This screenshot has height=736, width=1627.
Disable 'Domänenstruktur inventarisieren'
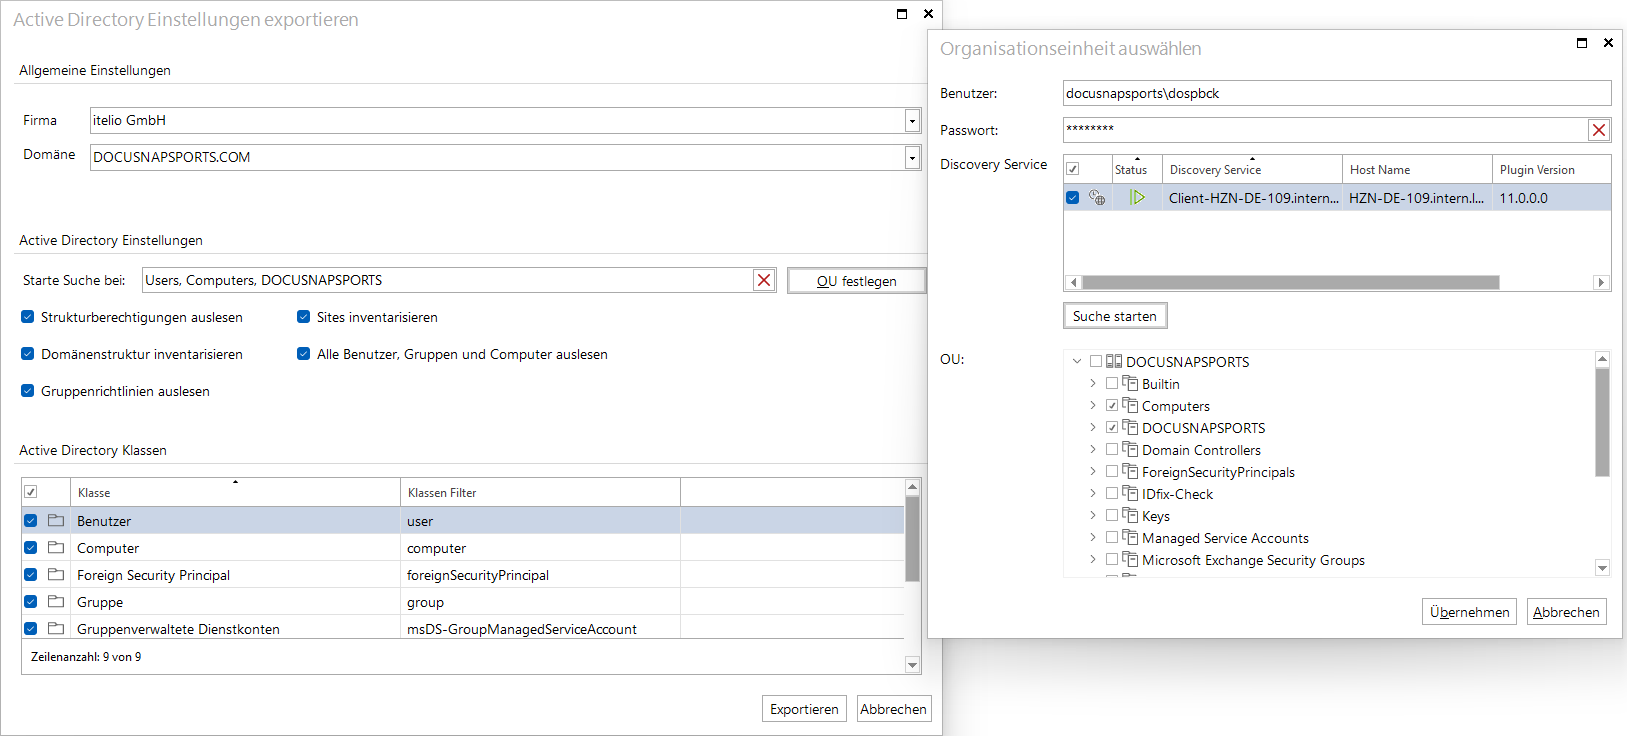pyautogui.click(x=28, y=354)
